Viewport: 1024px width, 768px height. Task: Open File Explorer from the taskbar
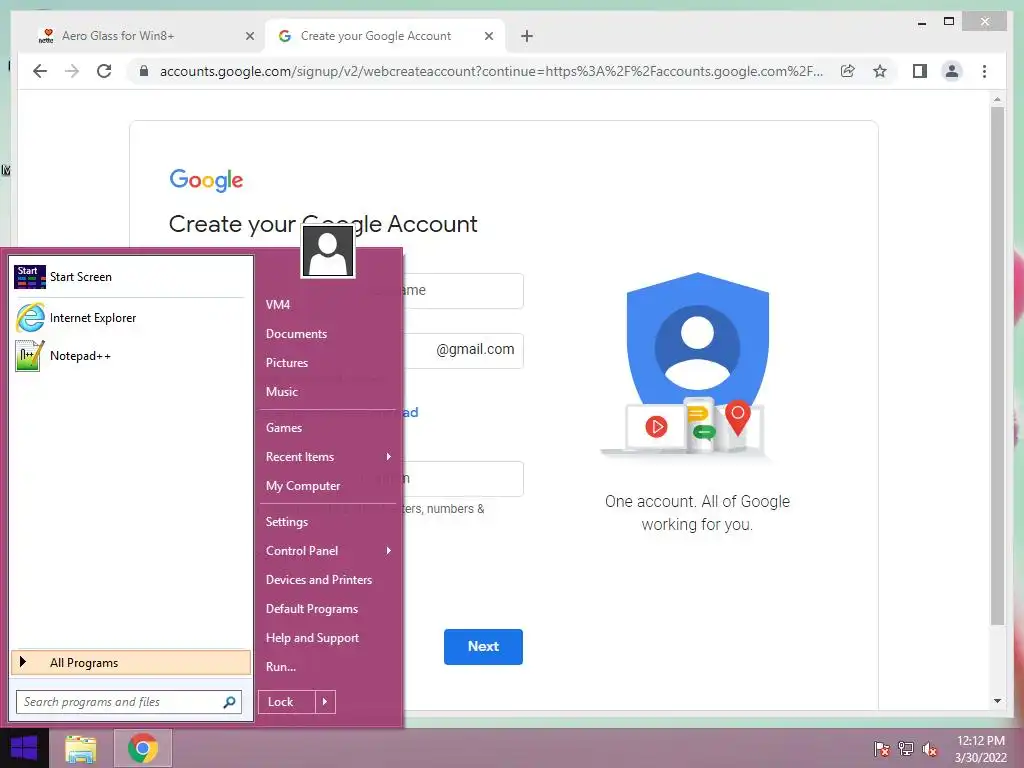pos(80,748)
